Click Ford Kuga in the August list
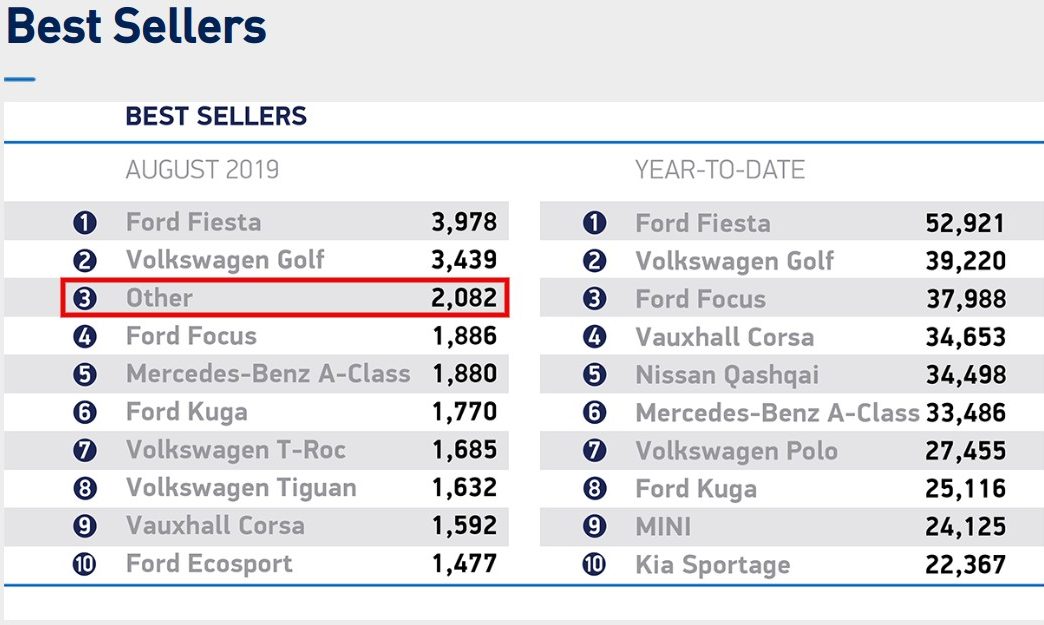The height and width of the screenshot is (625, 1044). (187, 412)
